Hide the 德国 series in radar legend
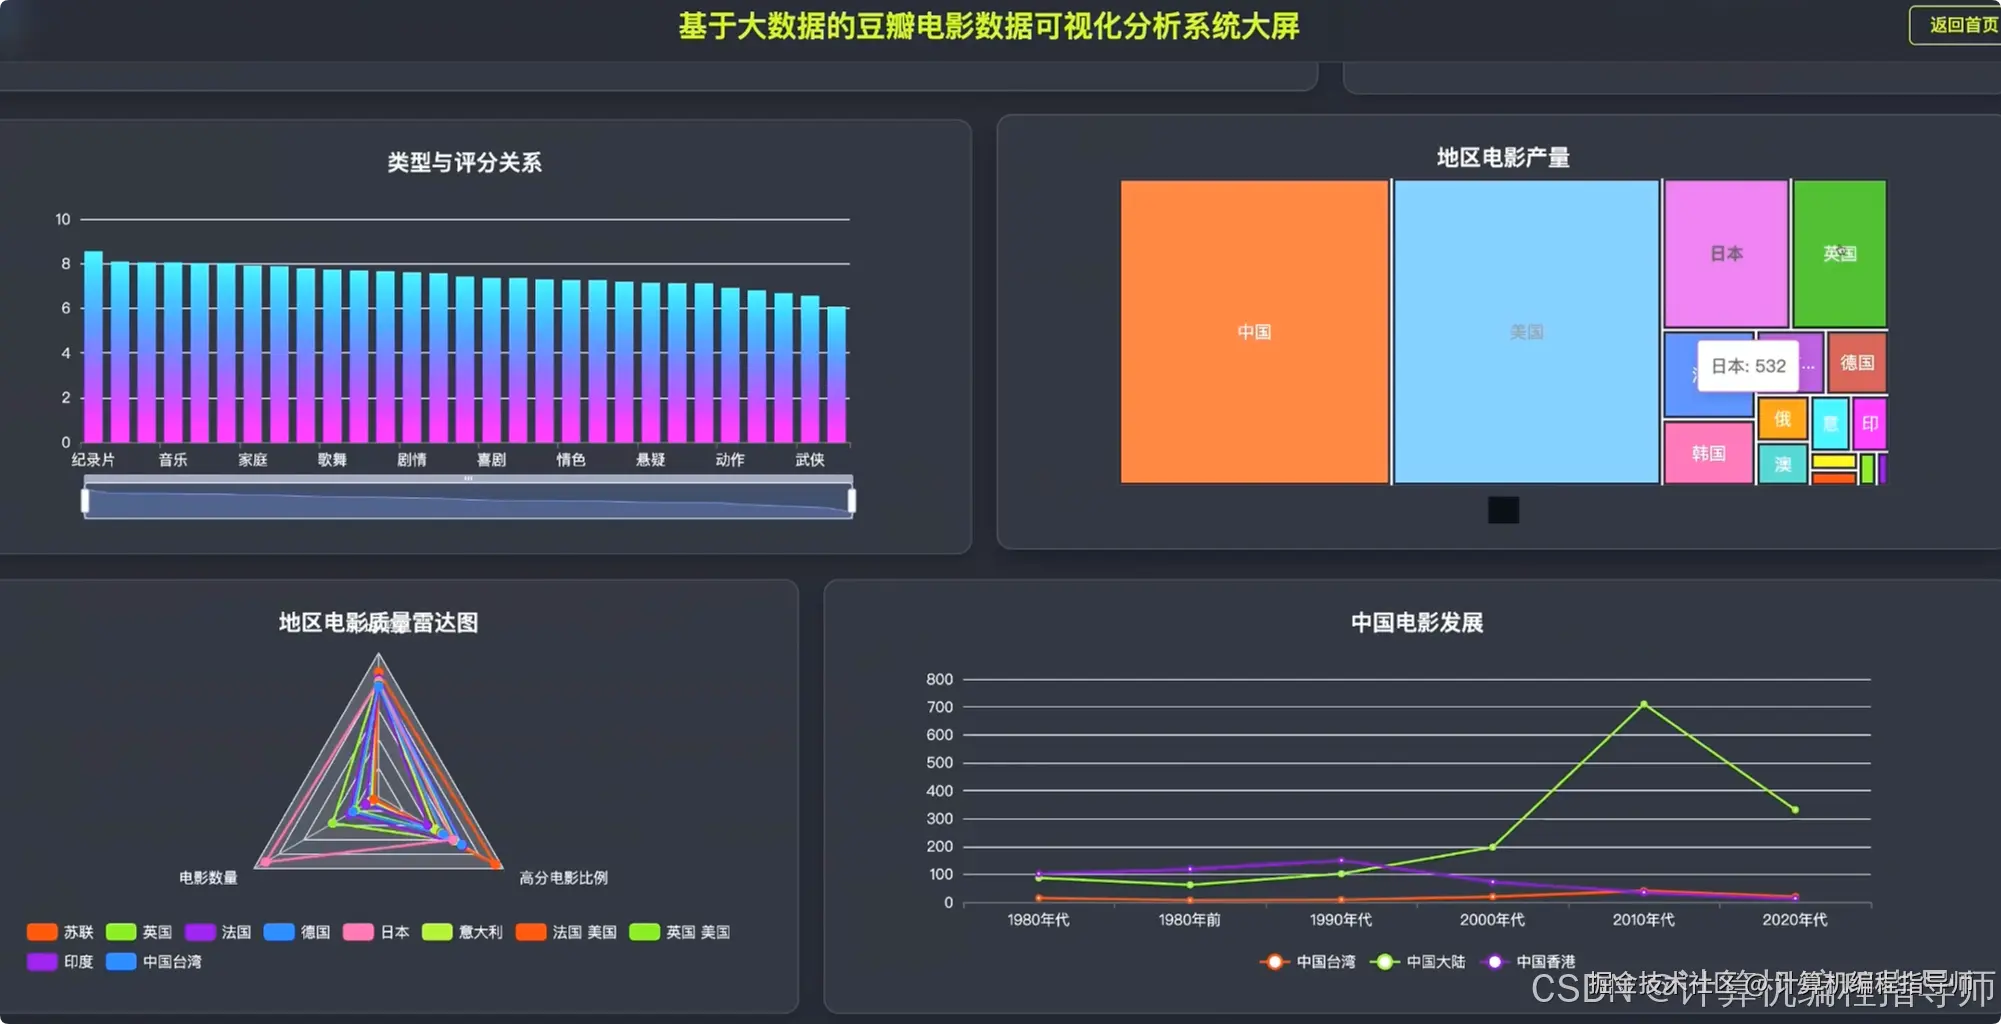 pos(297,932)
